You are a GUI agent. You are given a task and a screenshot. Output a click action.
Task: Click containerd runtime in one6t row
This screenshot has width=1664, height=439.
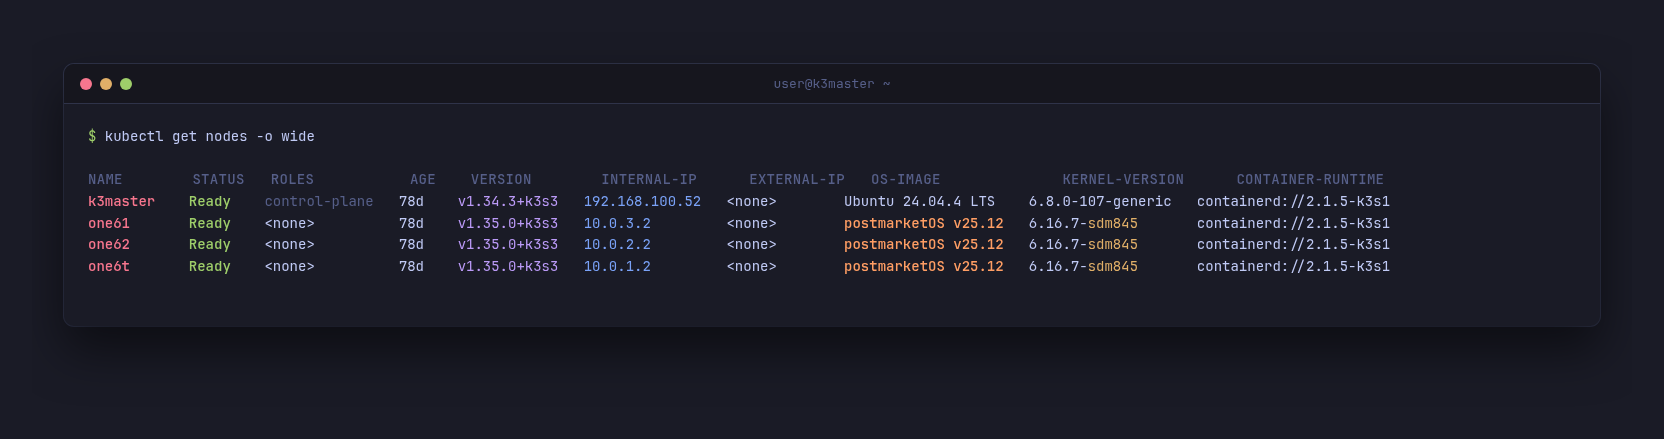(x=1293, y=267)
